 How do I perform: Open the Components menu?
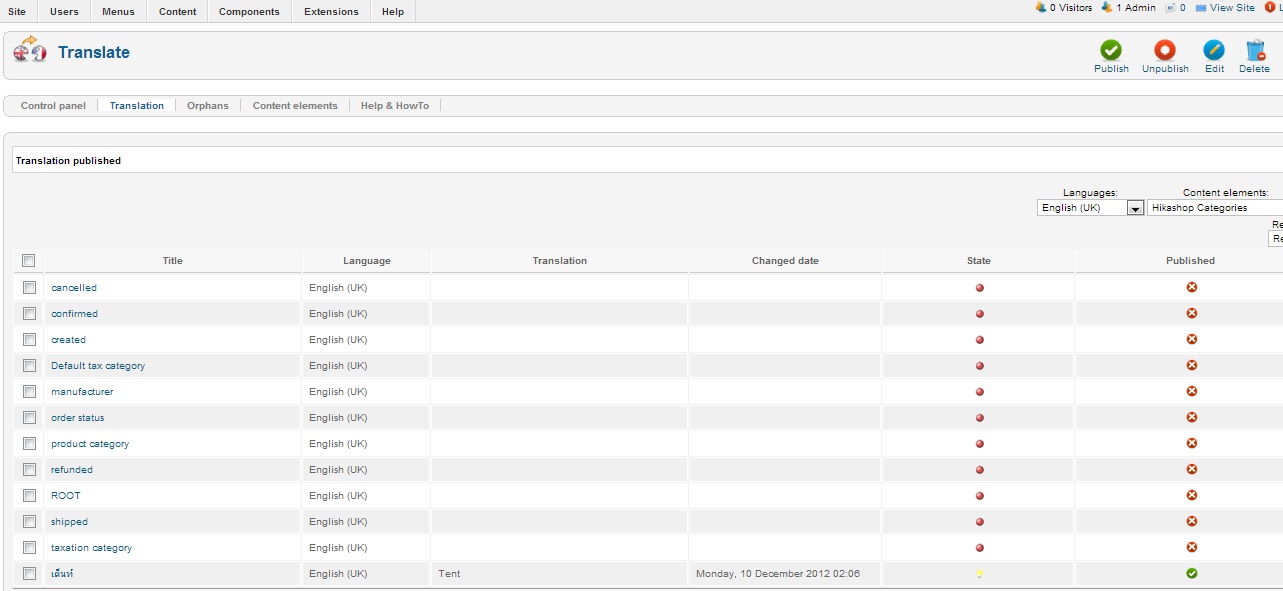249,11
